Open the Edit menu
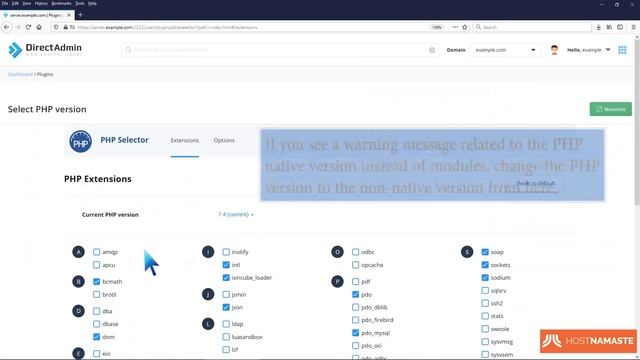 coord(15,3)
